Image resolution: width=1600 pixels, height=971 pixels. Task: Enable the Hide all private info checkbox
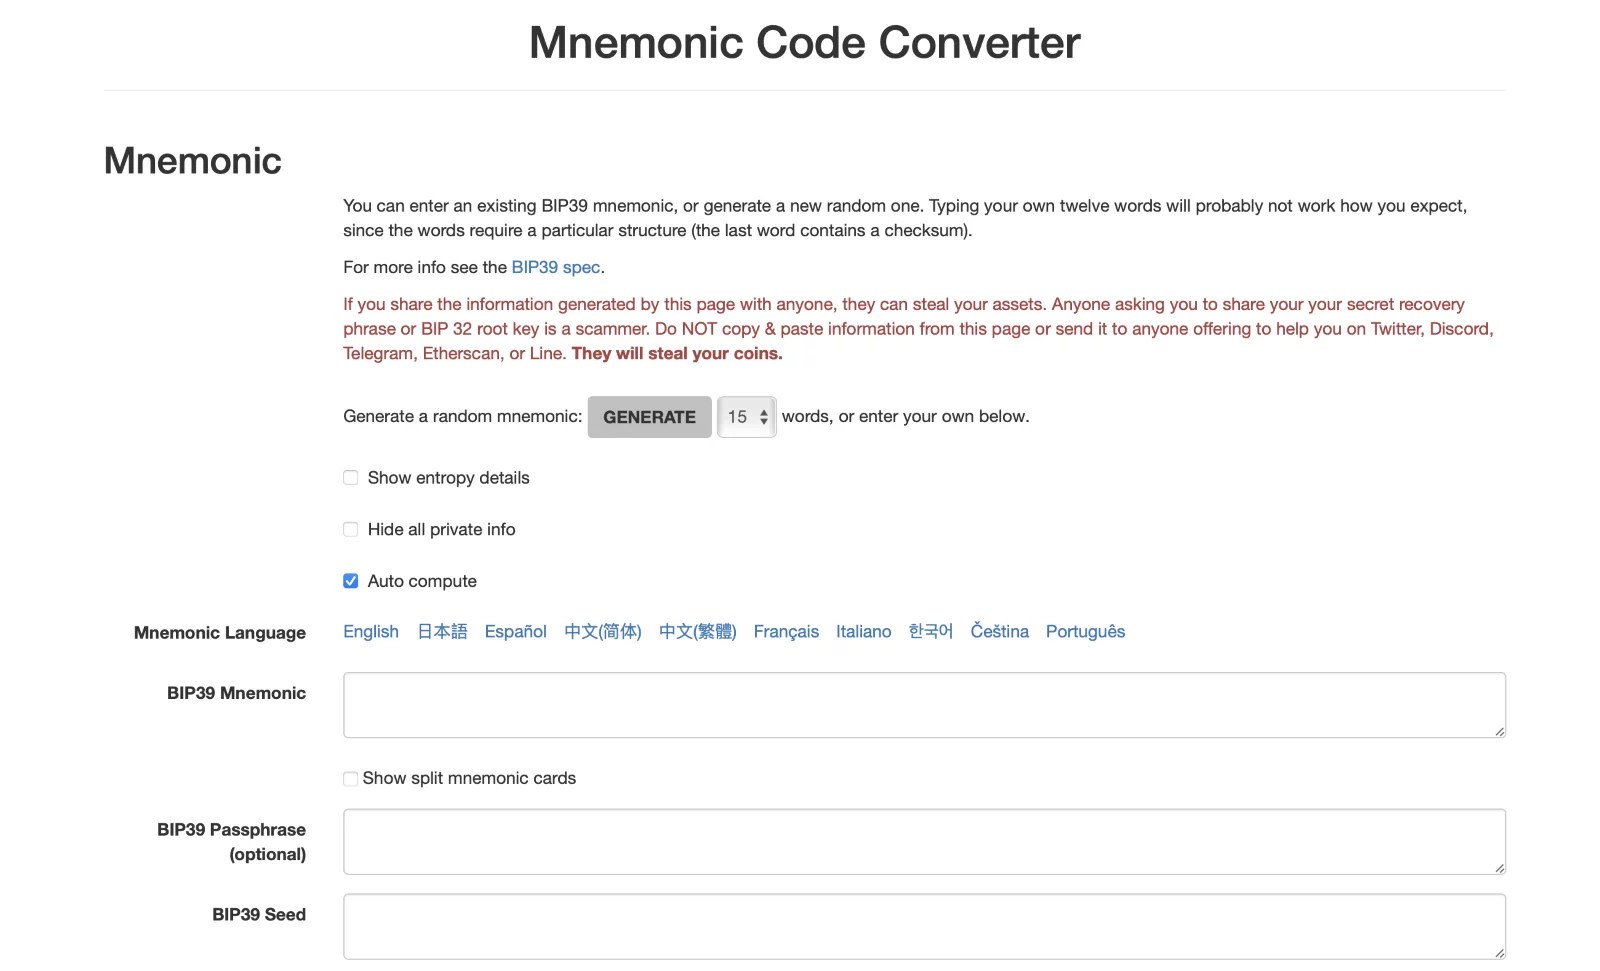pos(350,529)
